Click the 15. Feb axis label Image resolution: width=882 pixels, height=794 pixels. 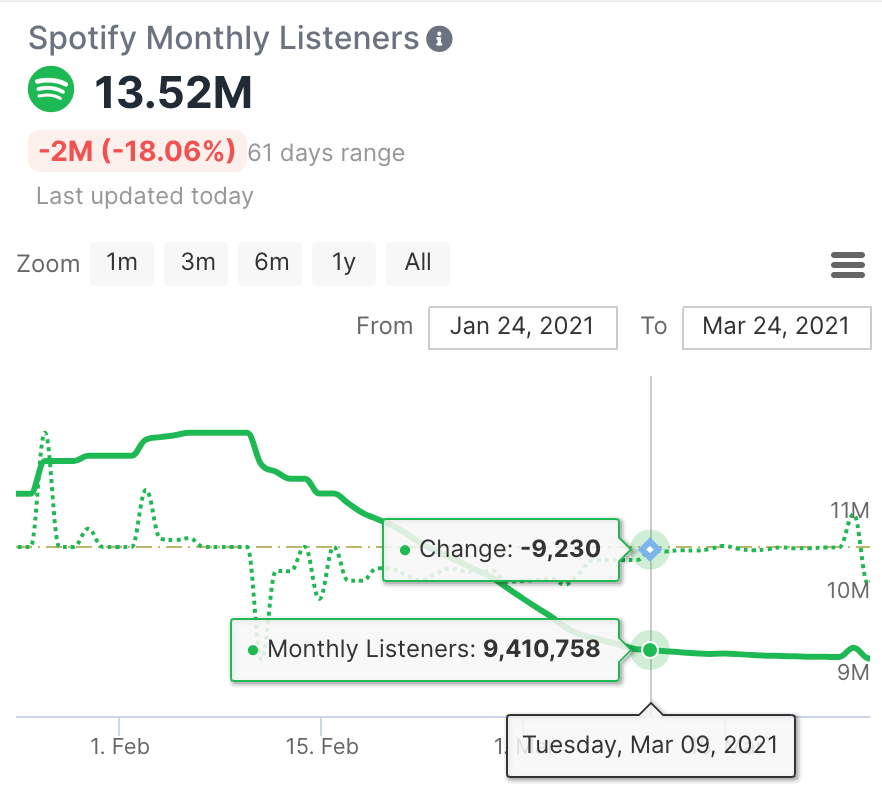tap(321, 746)
